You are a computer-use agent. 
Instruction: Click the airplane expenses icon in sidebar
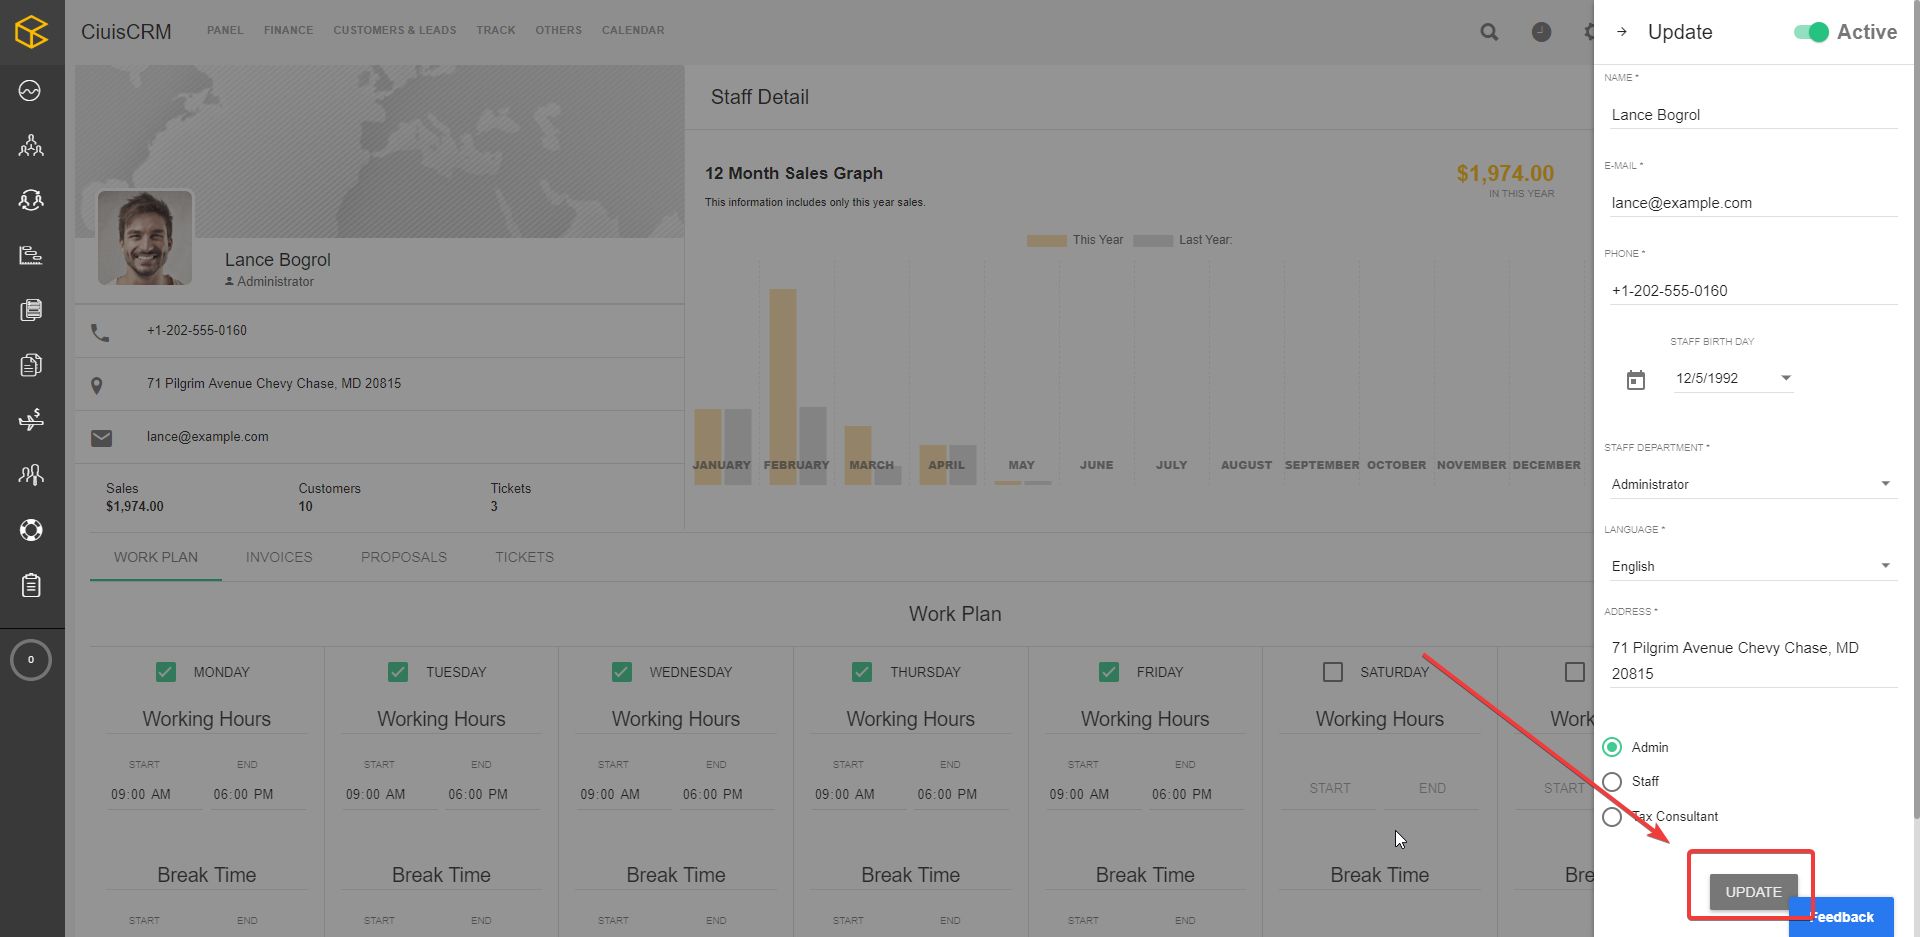pyautogui.click(x=31, y=420)
